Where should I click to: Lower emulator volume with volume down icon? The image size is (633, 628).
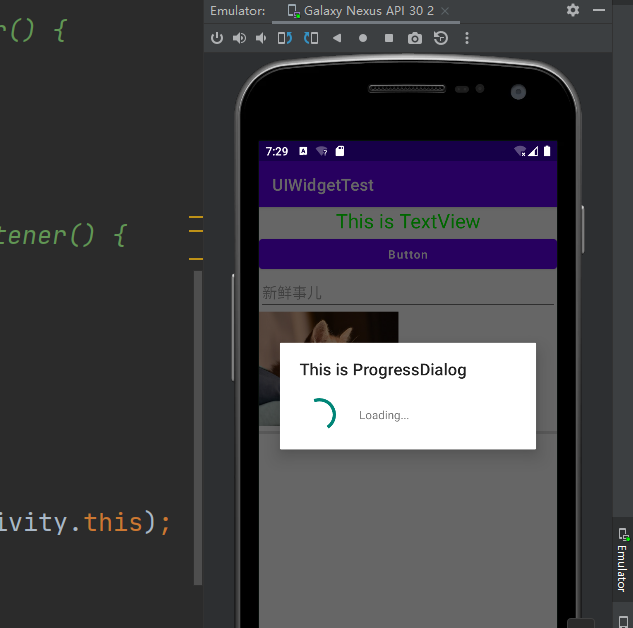(261, 38)
